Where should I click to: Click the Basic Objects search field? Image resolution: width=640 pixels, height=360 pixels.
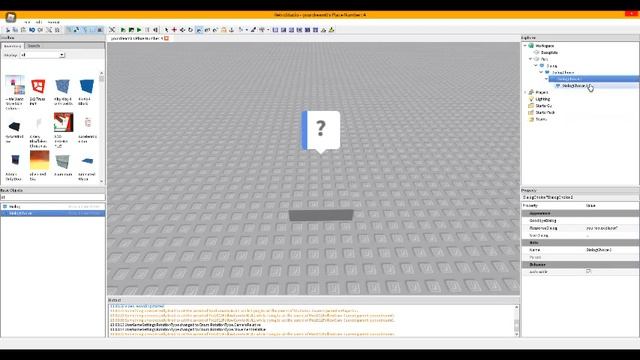53,198
